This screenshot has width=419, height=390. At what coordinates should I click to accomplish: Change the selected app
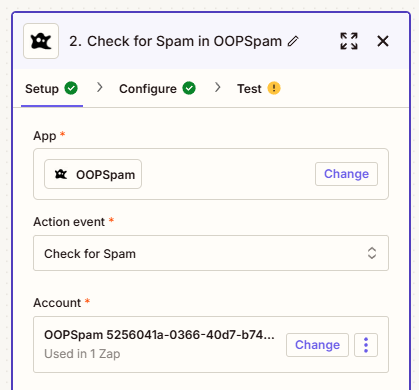pos(346,174)
